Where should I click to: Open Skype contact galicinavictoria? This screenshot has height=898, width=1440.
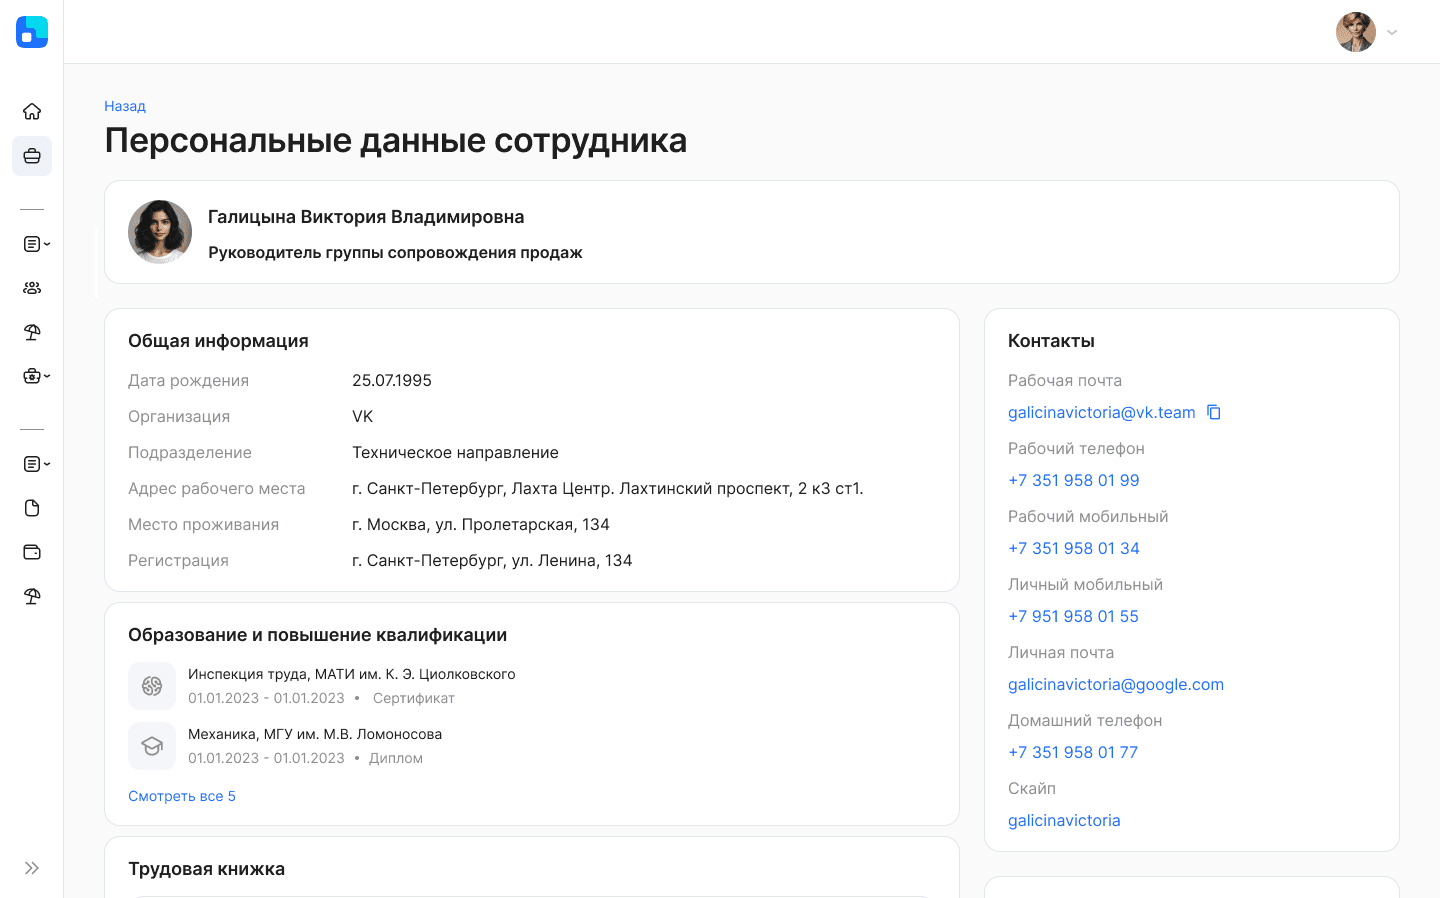(1064, 820)
